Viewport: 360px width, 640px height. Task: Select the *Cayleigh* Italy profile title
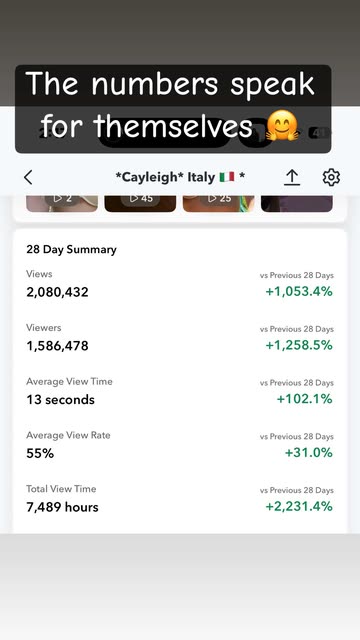[180, 177]
